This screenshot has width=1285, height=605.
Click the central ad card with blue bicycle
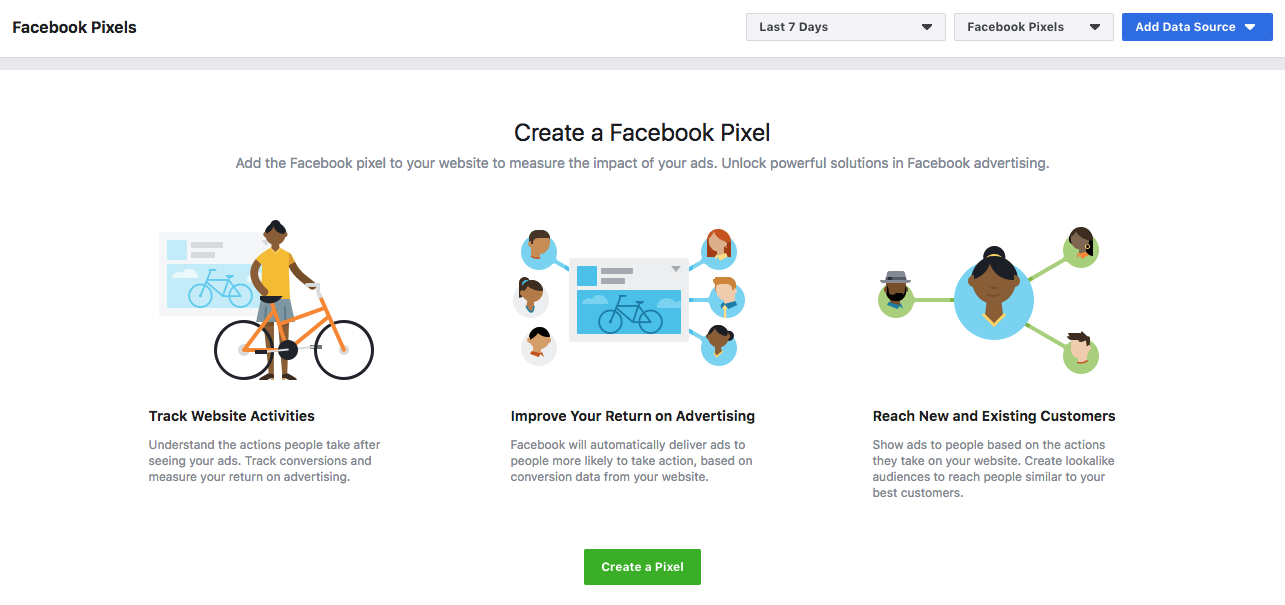pyautogui.click(x=628, y=299)
